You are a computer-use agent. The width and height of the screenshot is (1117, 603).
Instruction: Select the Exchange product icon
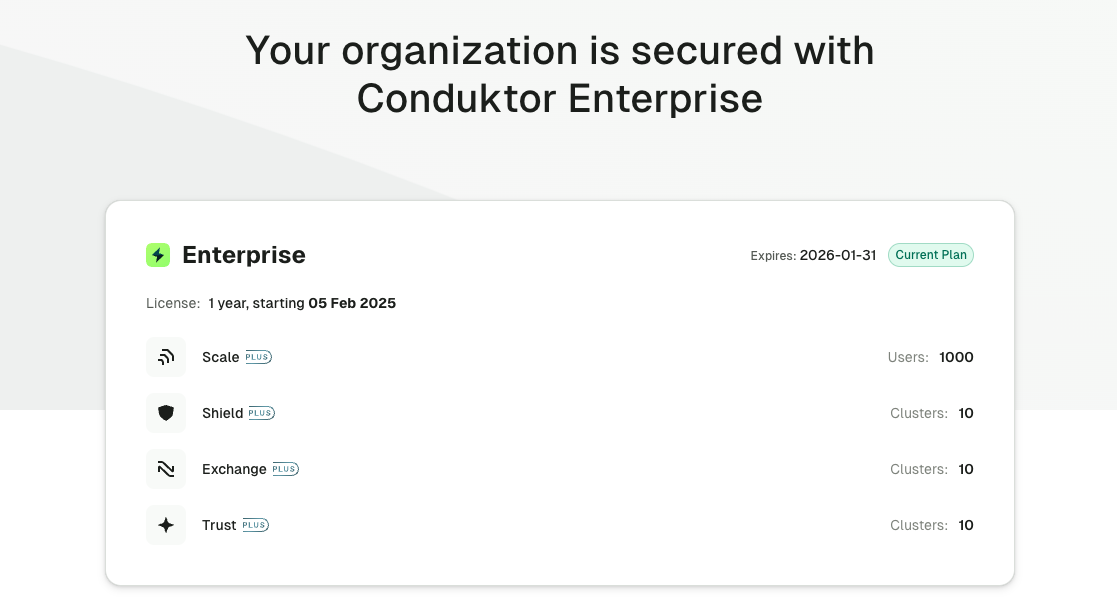click(166, 469)
